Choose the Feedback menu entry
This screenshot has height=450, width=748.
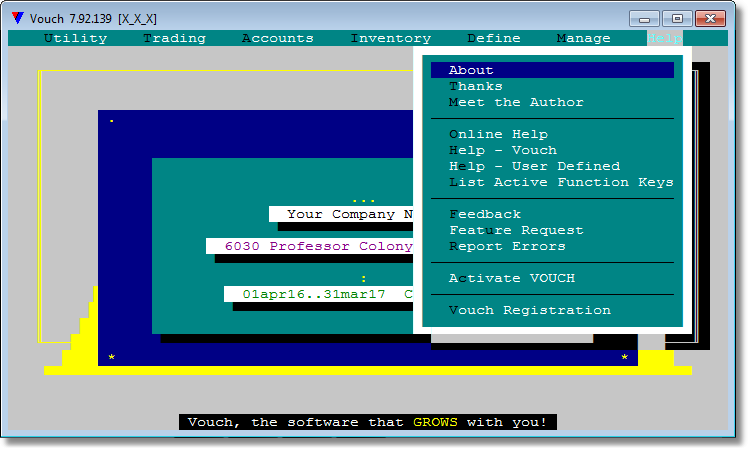point(552,214)
